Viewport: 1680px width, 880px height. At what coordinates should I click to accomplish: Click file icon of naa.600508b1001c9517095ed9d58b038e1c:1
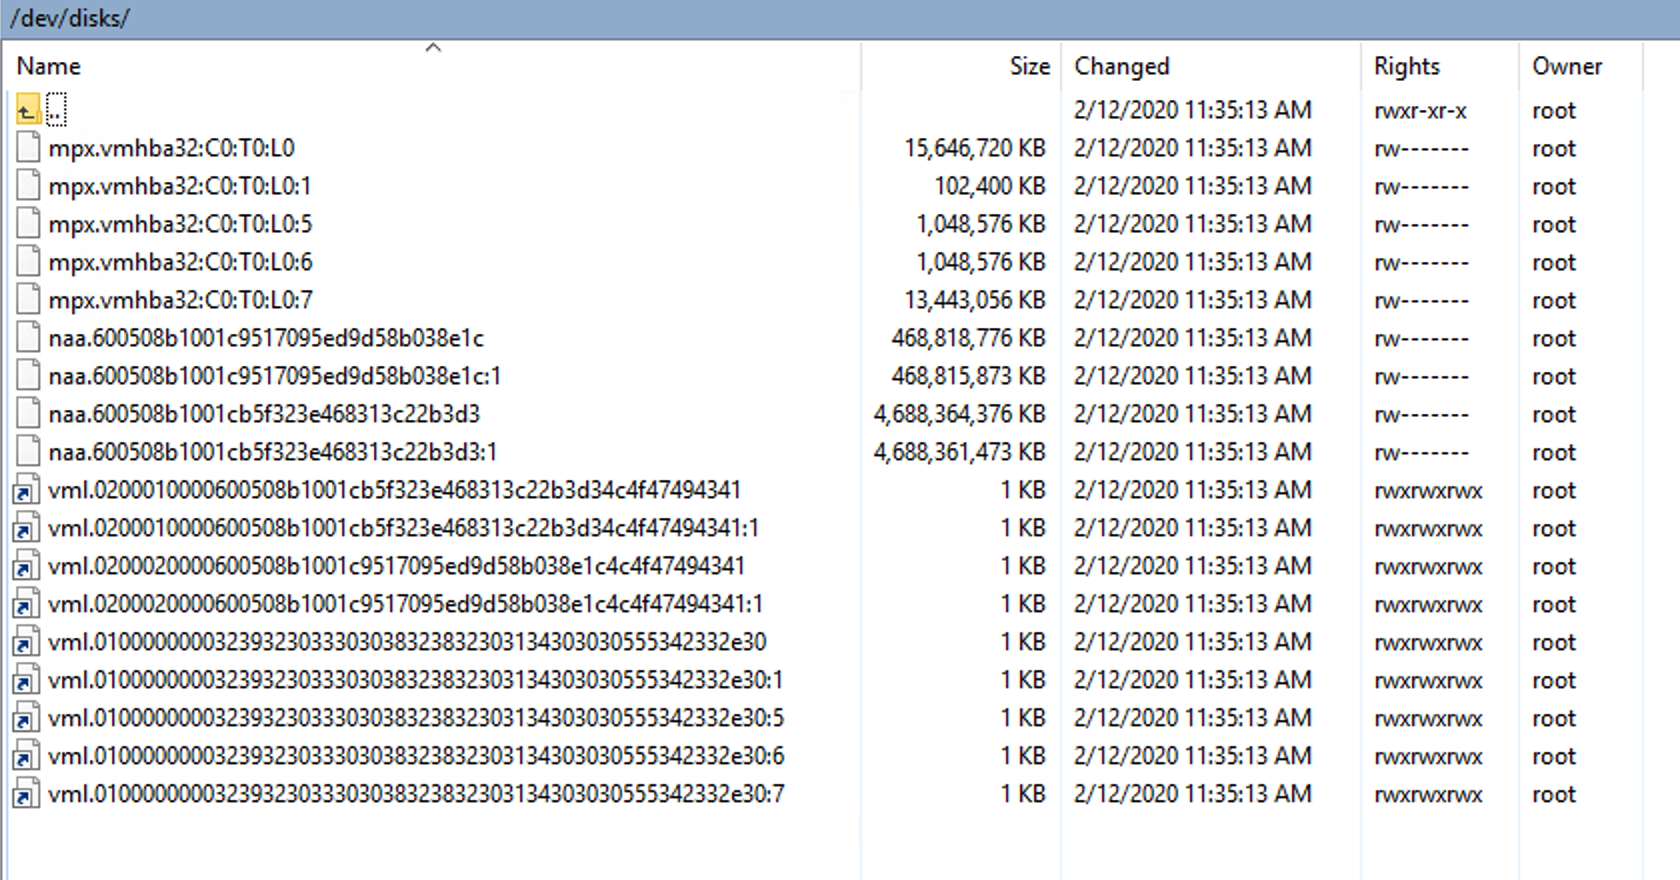pos(28,376)
